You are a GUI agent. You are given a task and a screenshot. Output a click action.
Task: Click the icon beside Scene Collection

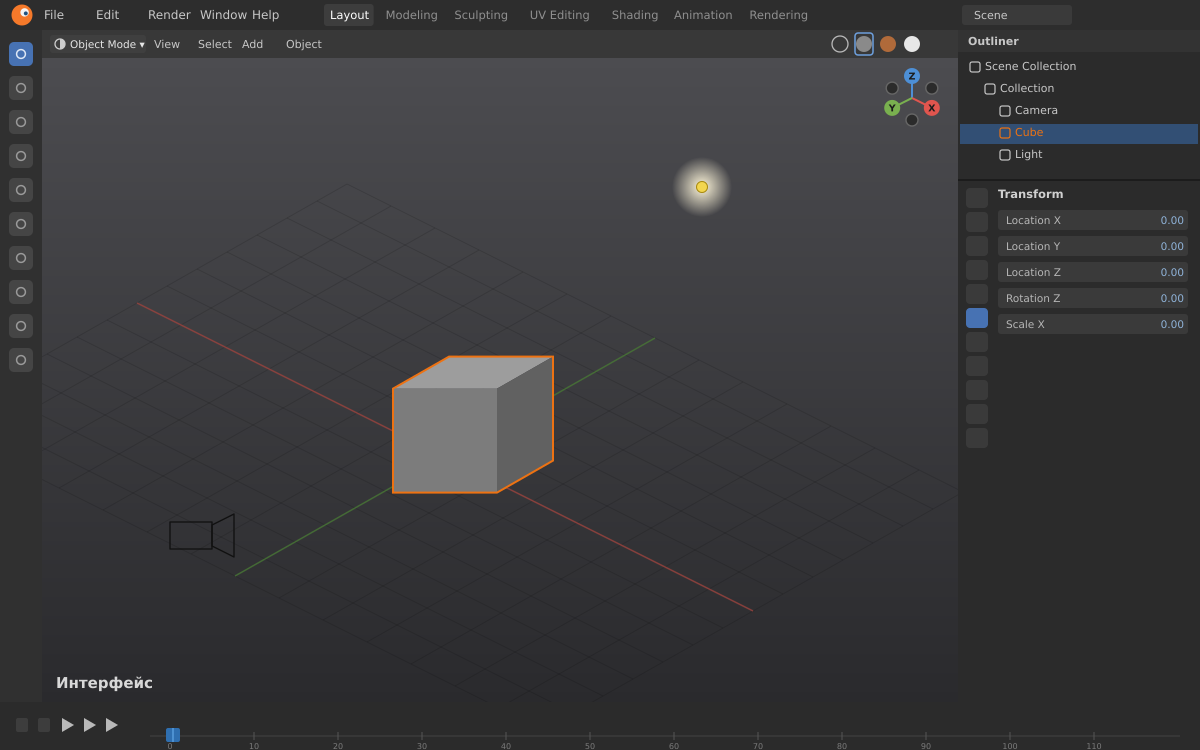coord(975,67)
